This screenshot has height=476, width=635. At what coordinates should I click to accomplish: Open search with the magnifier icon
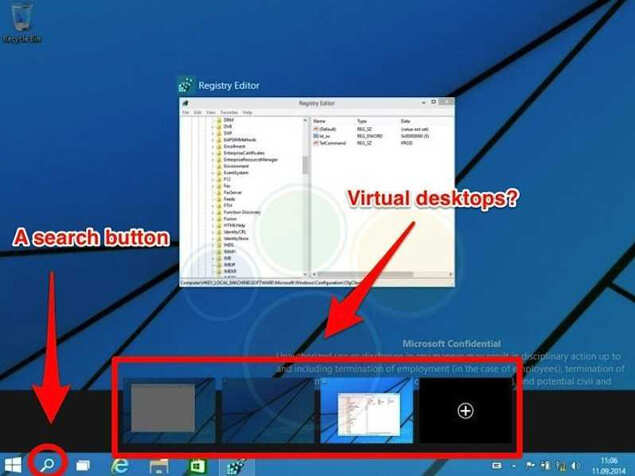click(47, 464)
